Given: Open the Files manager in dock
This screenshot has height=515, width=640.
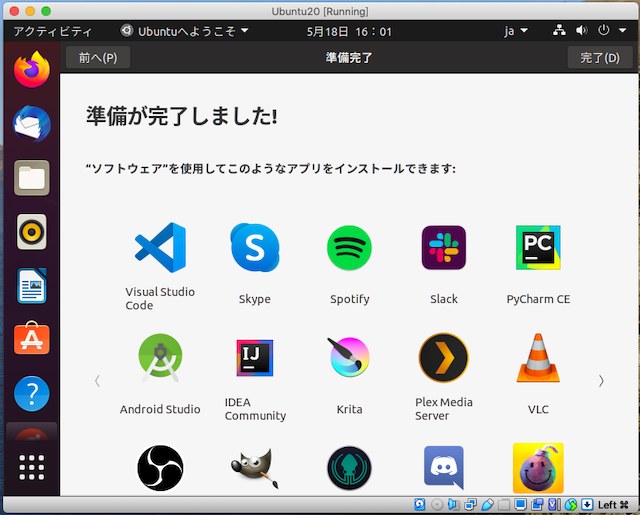Looking at the screenshot, I should tap(32, 178).
